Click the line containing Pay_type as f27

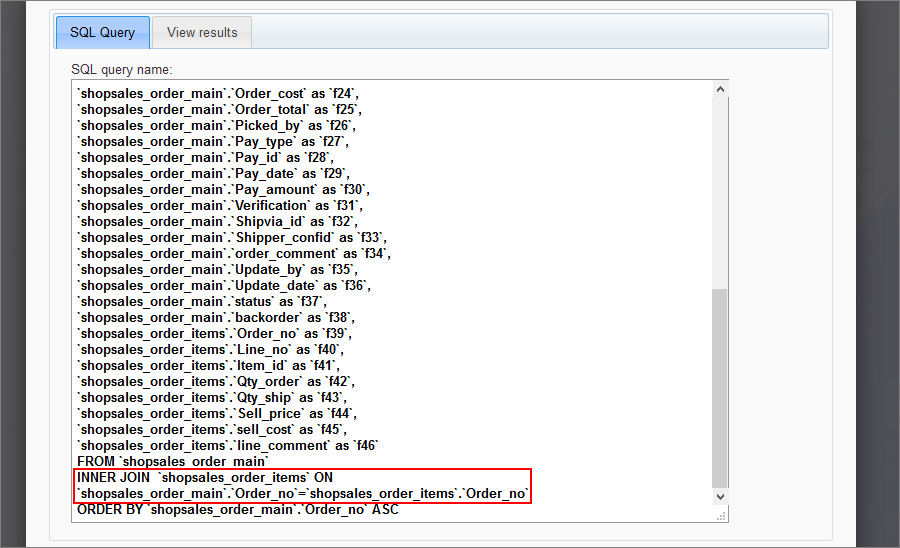click(213, 142)
